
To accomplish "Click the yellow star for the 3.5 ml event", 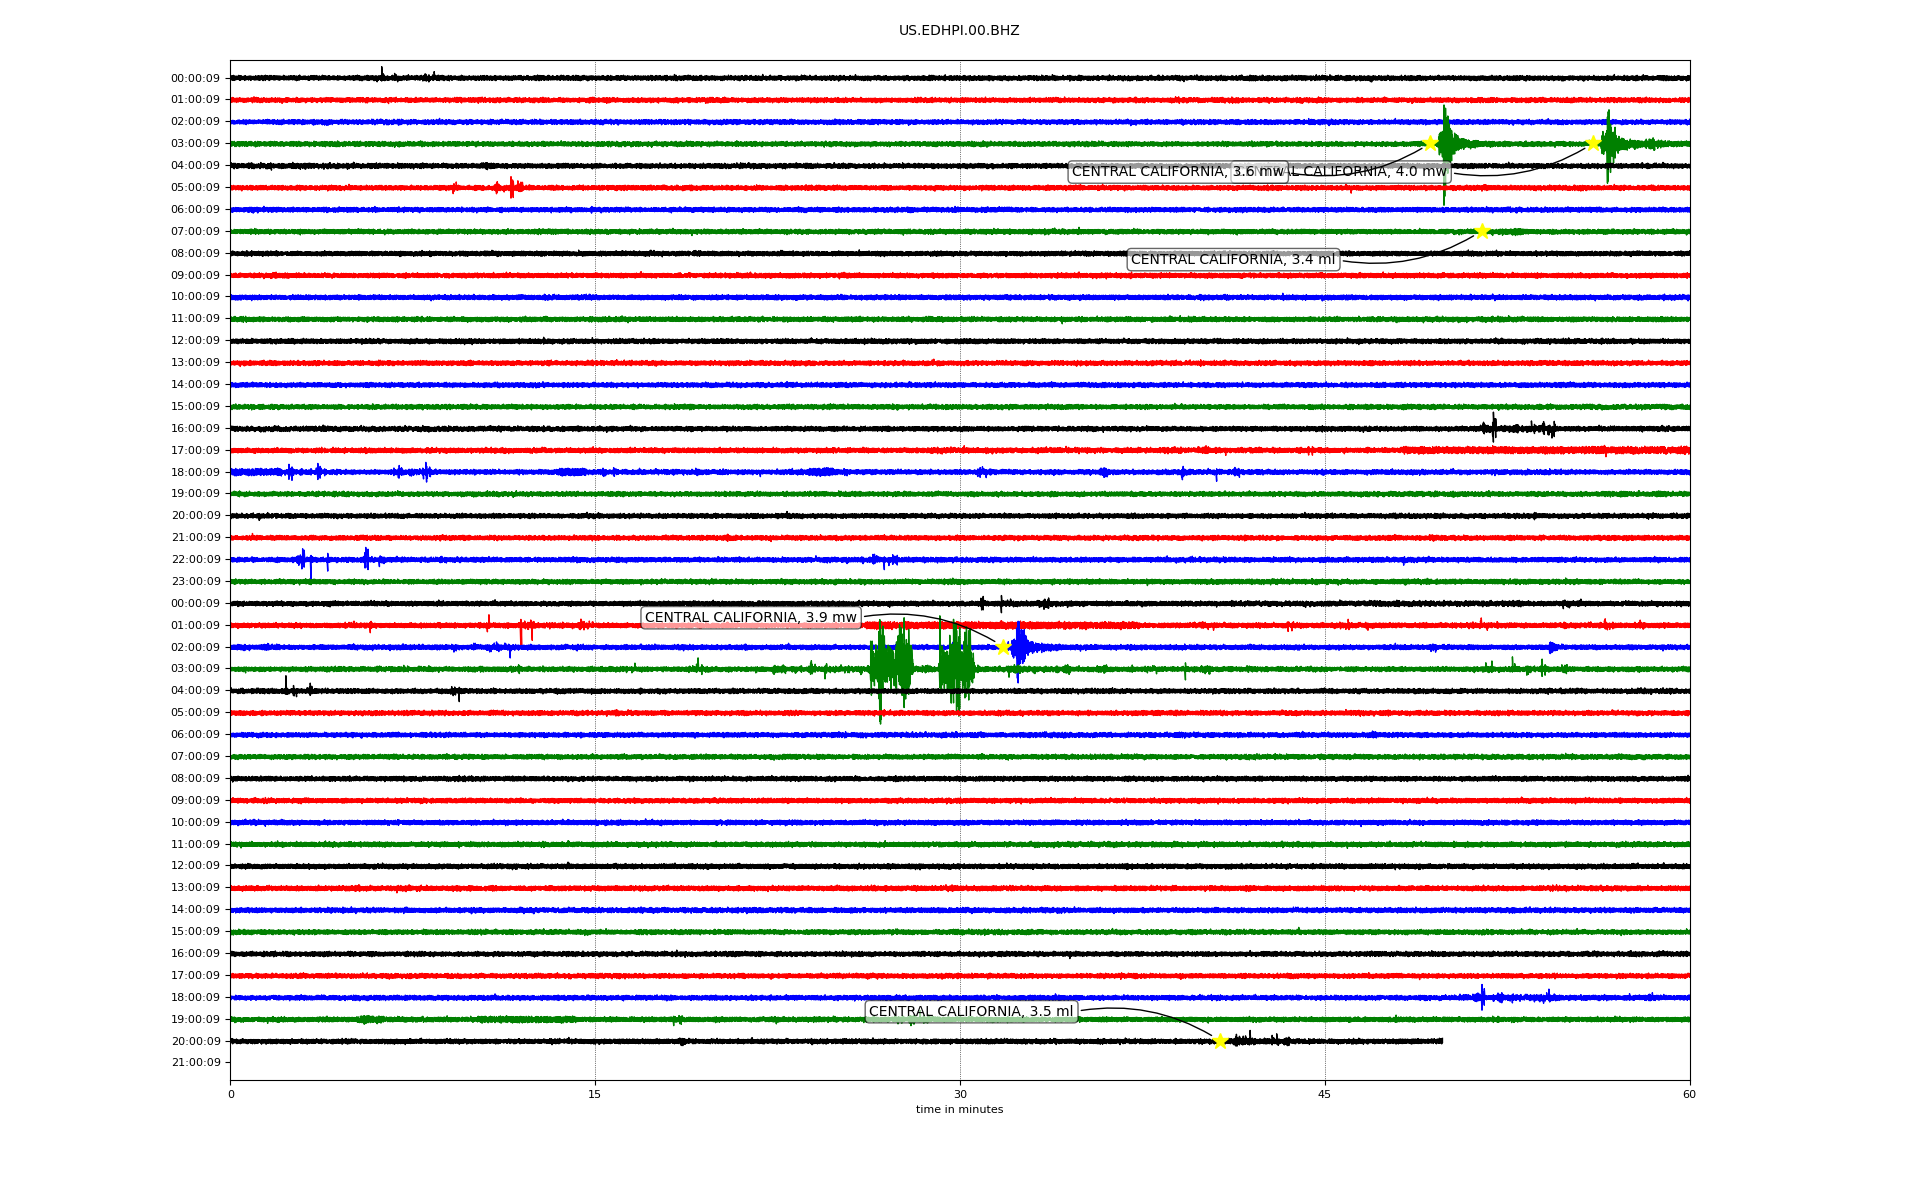I will [x=1220, y=1041].
